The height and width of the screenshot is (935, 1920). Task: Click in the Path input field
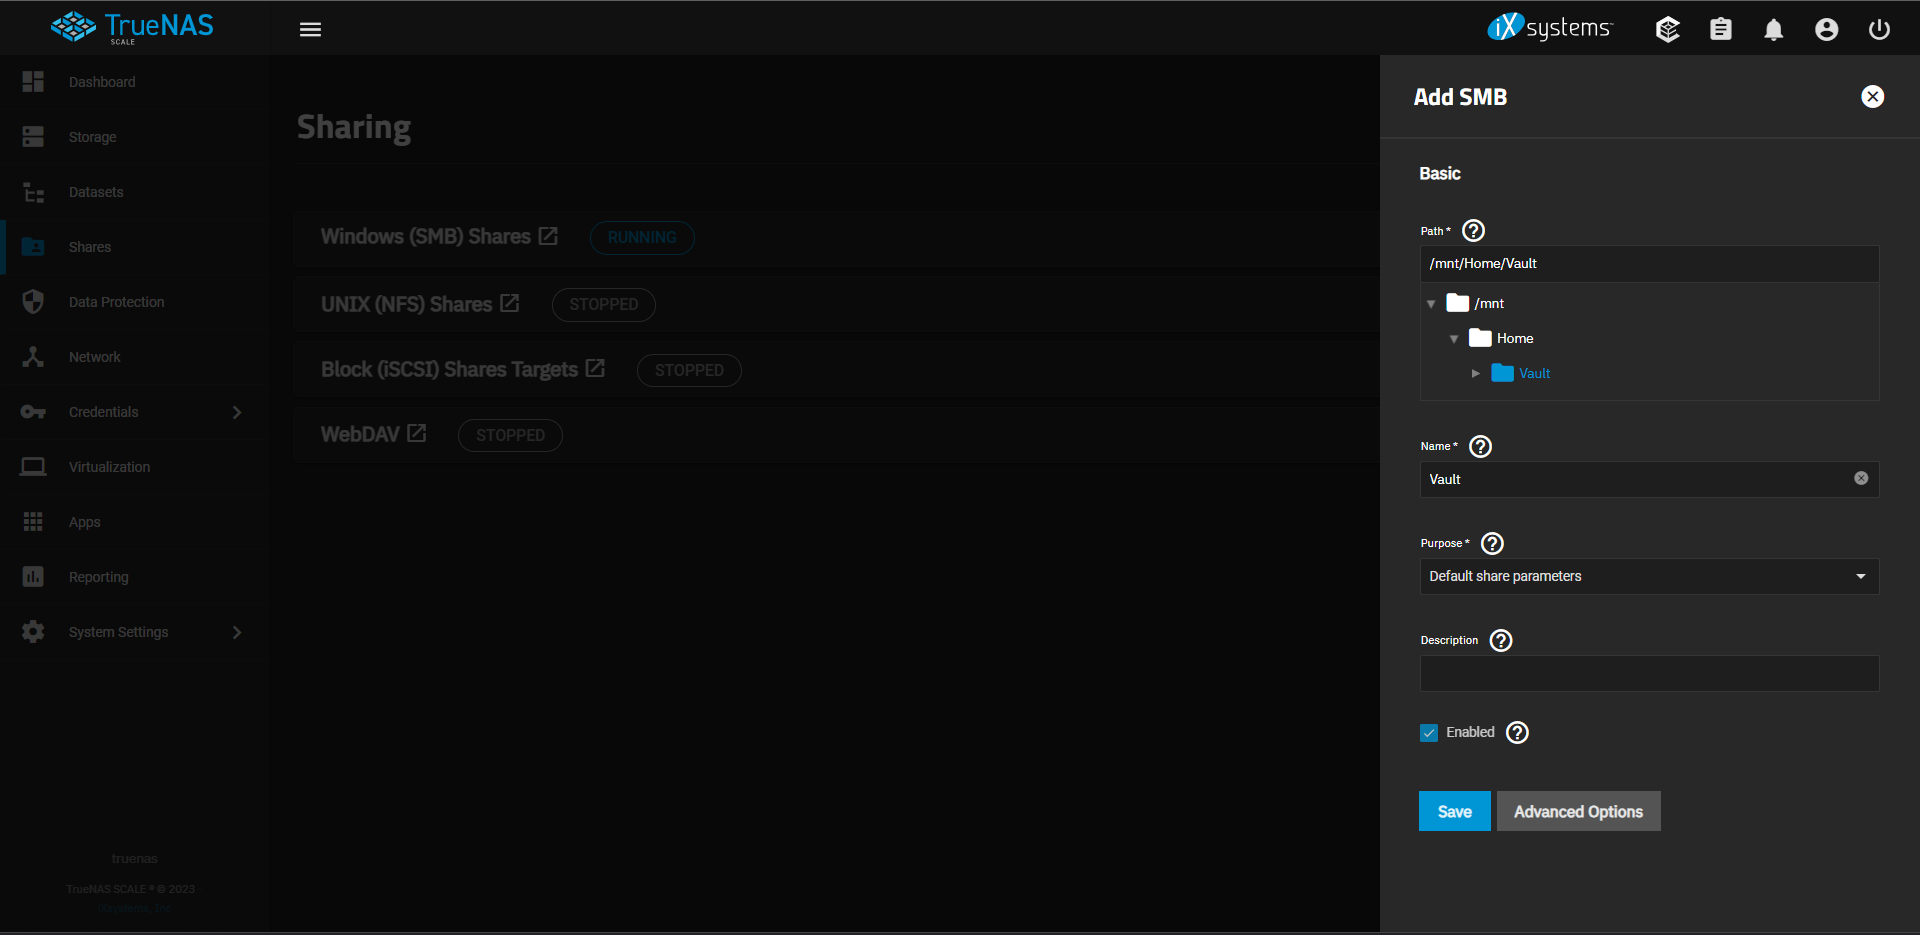(1649, 263)
